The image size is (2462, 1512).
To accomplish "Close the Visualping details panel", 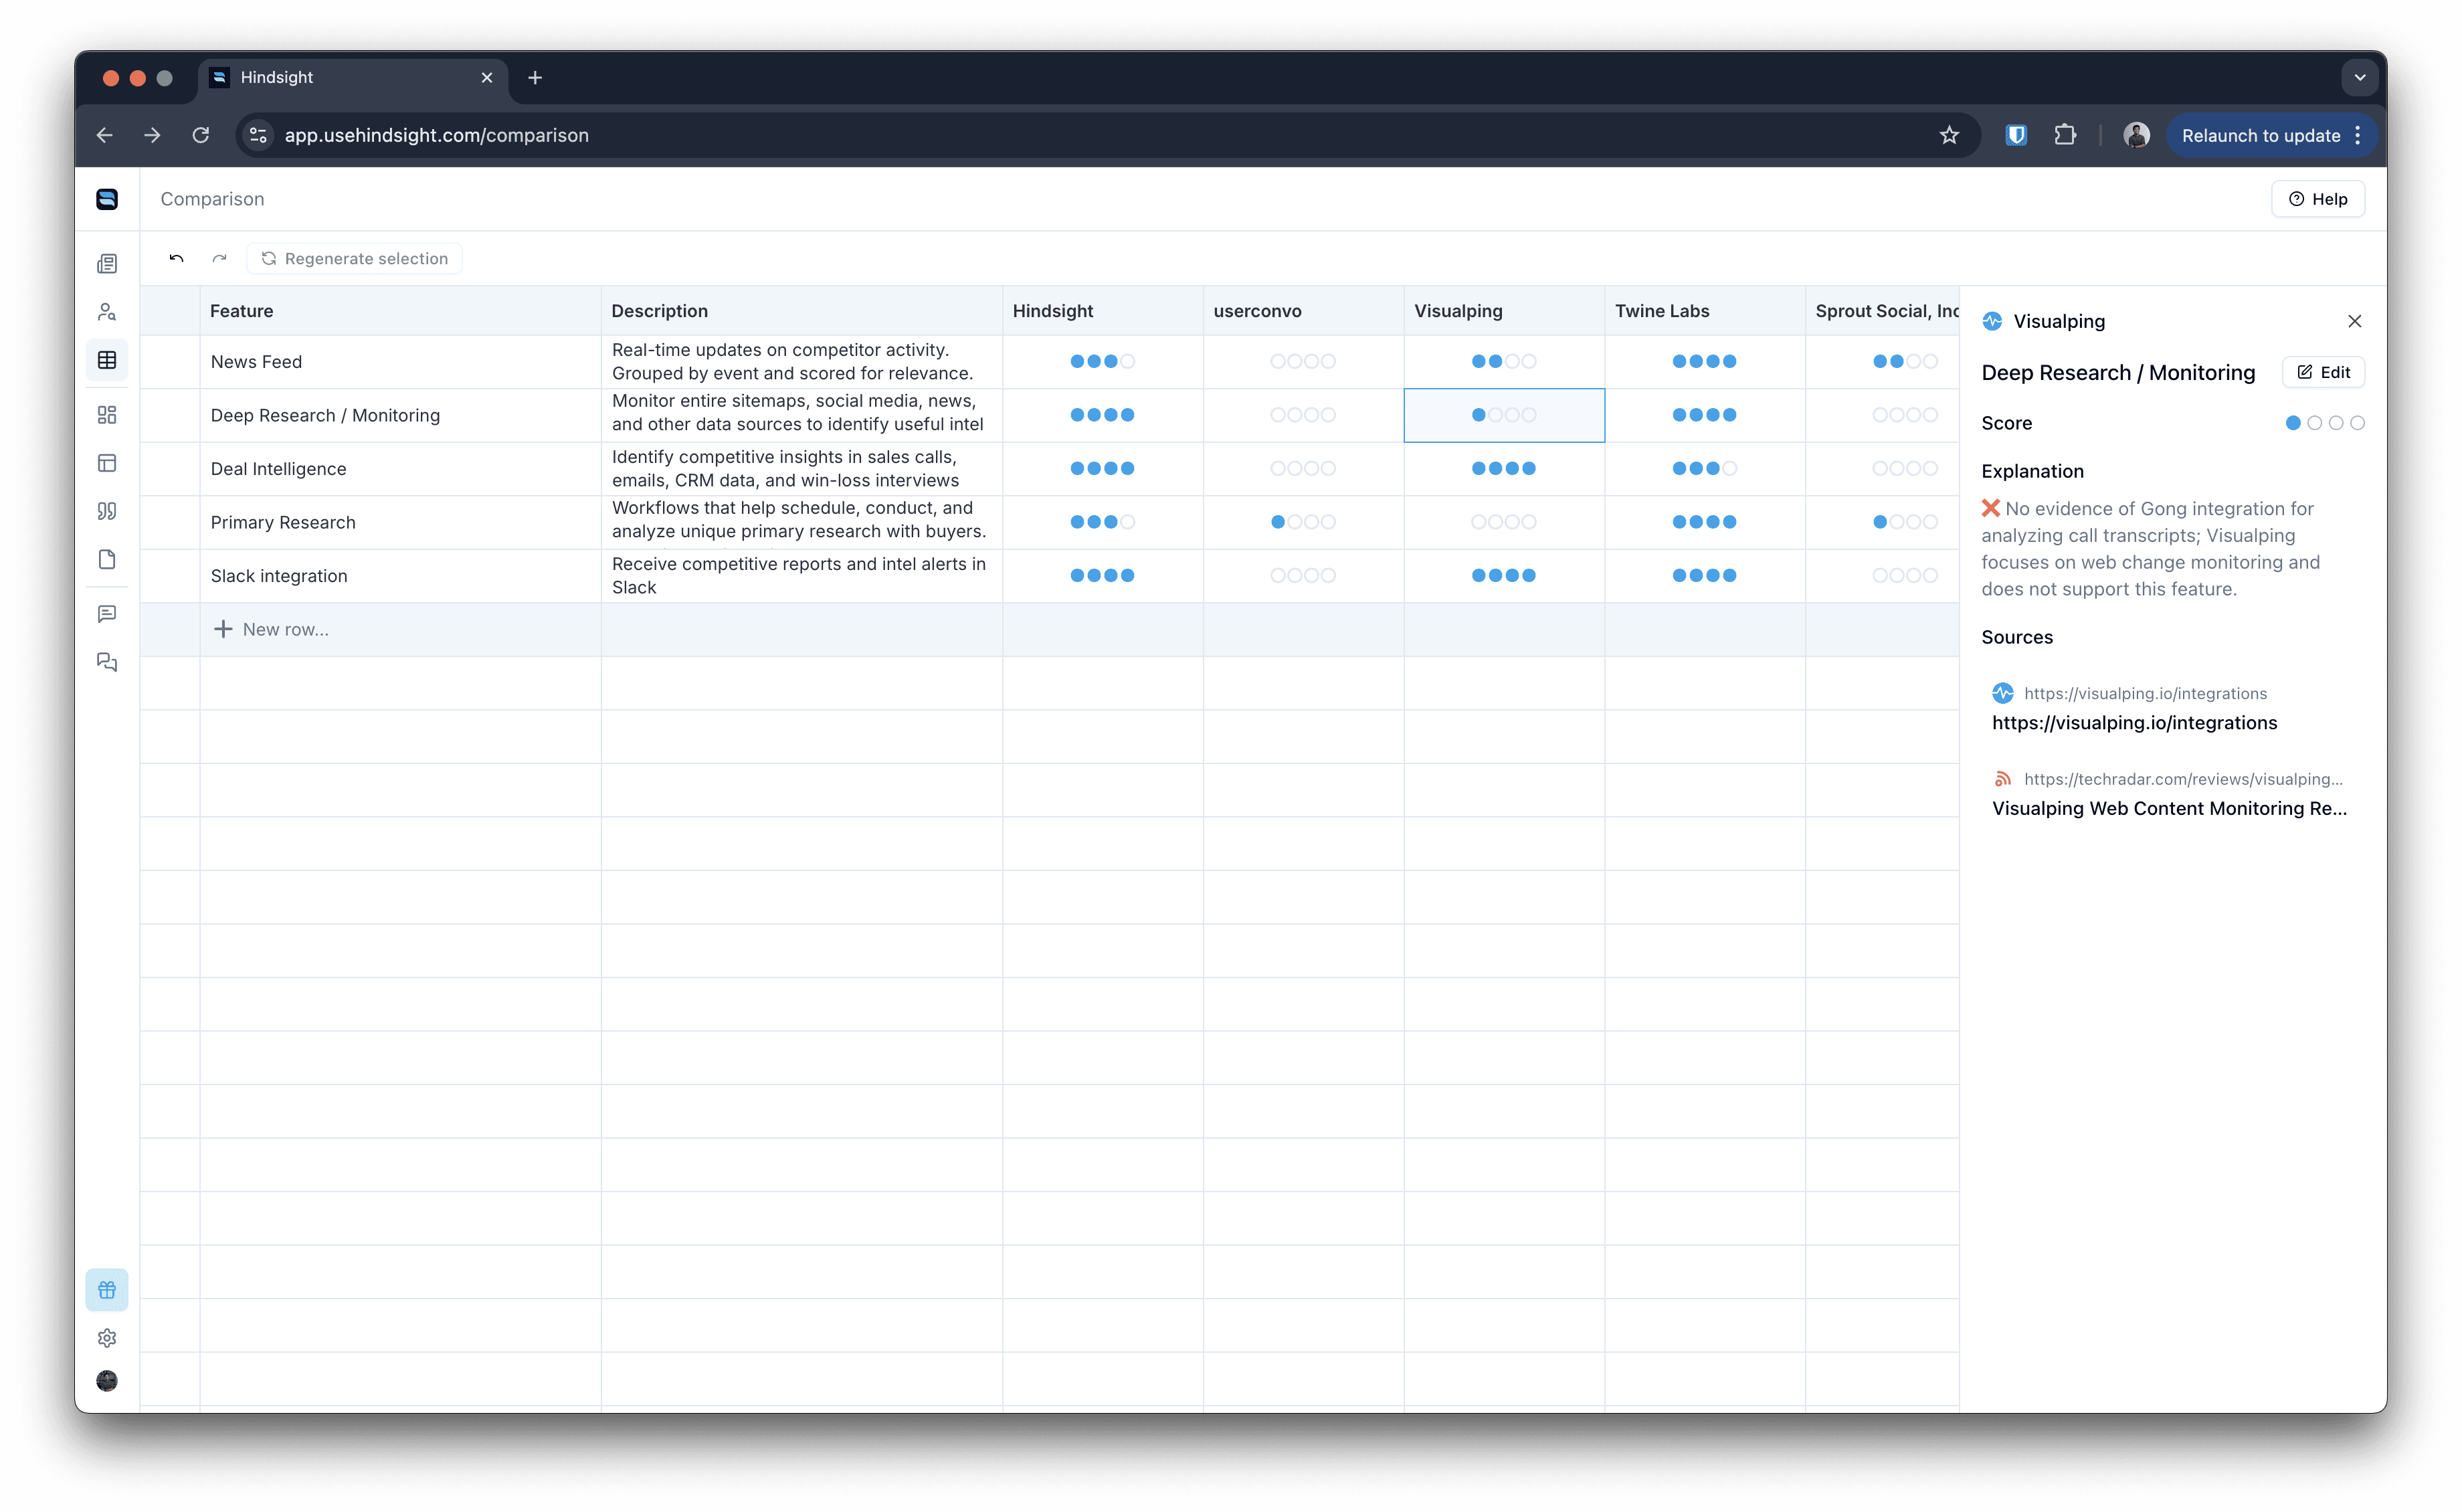I will (2354, 321).
